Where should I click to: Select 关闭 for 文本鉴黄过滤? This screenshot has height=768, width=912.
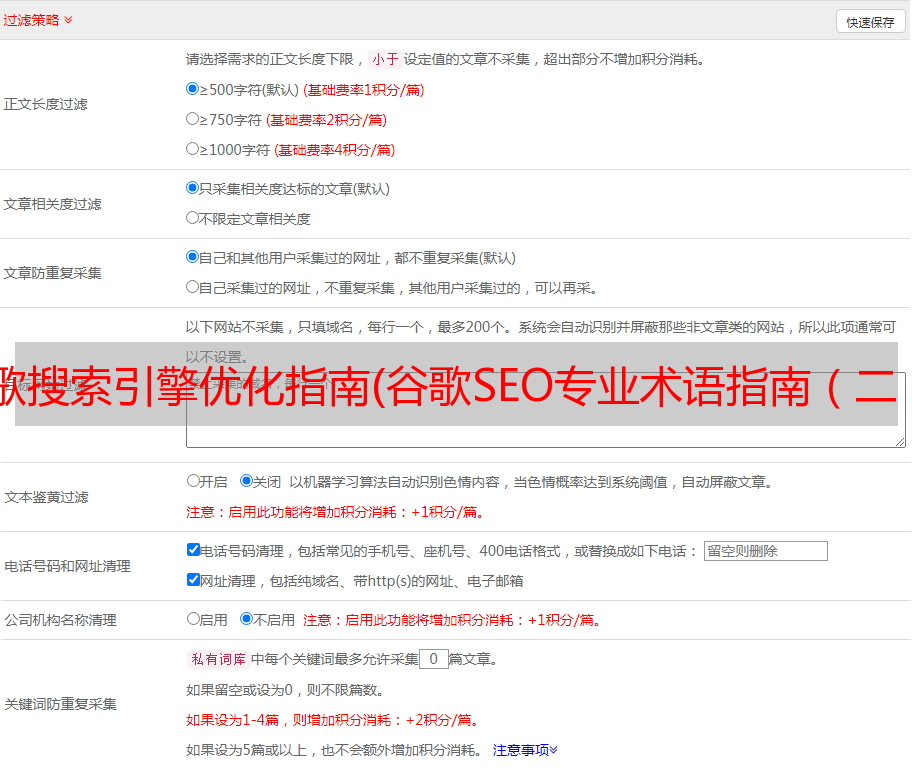click(246, 481)
